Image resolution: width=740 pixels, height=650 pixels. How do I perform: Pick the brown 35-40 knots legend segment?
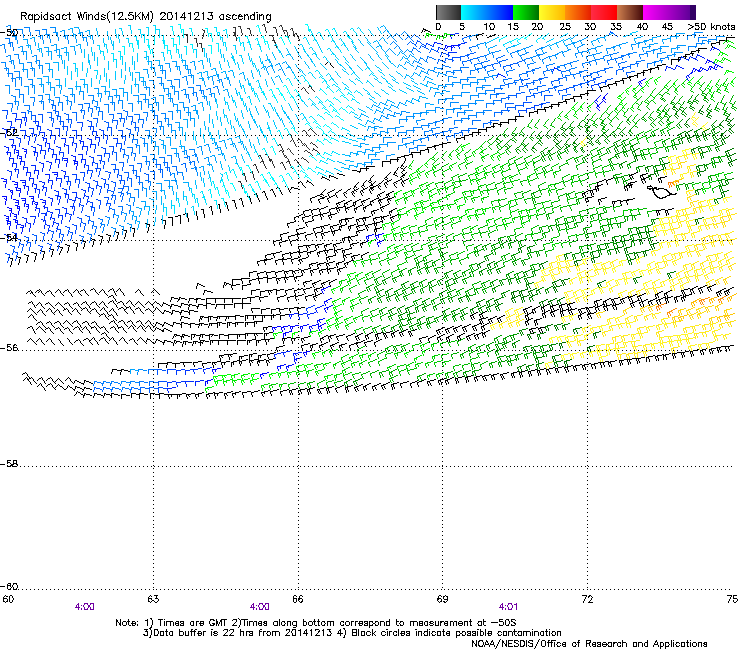point(630,12)
